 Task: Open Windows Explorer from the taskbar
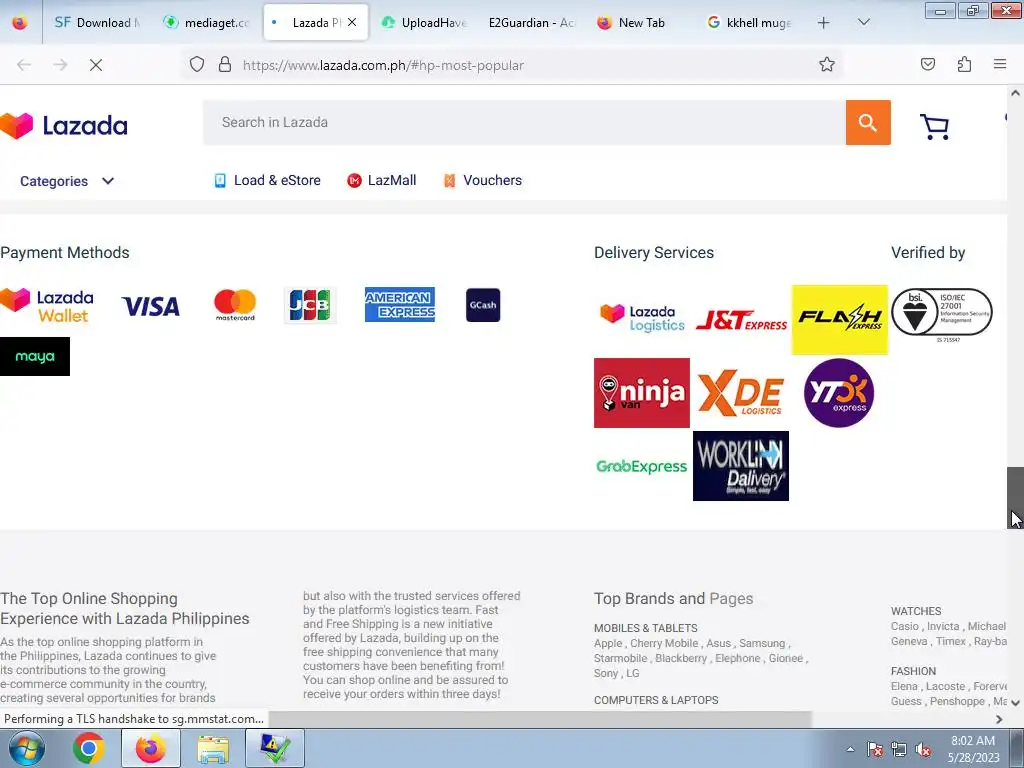pos(213,748)
